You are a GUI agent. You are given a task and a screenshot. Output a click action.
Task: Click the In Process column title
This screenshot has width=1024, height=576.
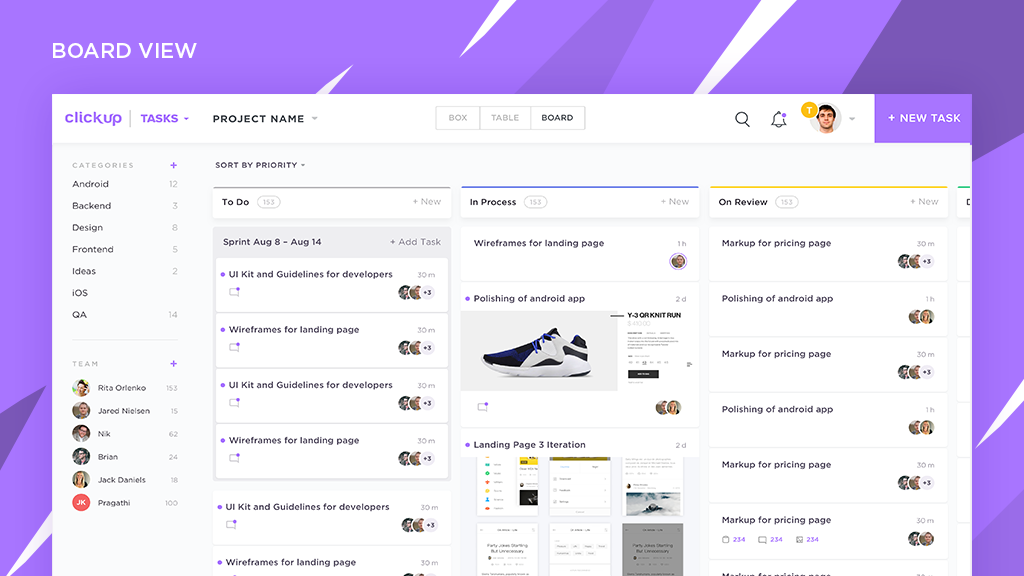[492, 202]
